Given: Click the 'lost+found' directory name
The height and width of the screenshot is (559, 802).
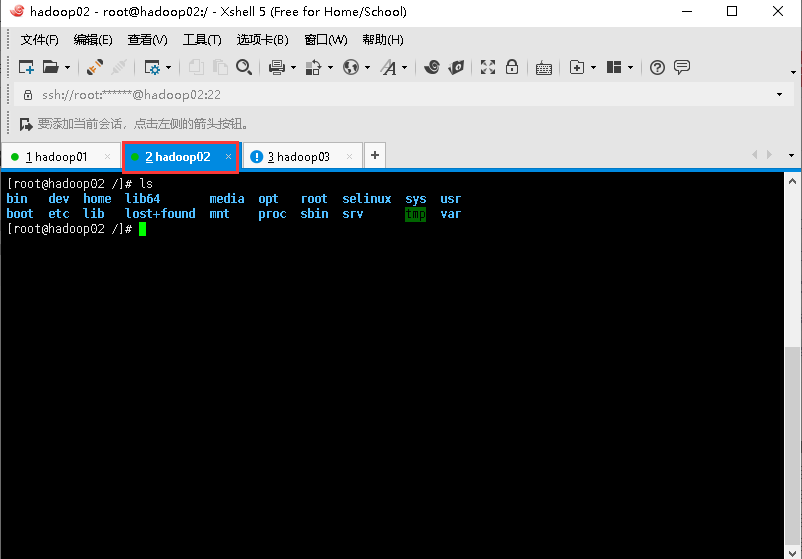Looking at the screenshot, I should point(160,214).
